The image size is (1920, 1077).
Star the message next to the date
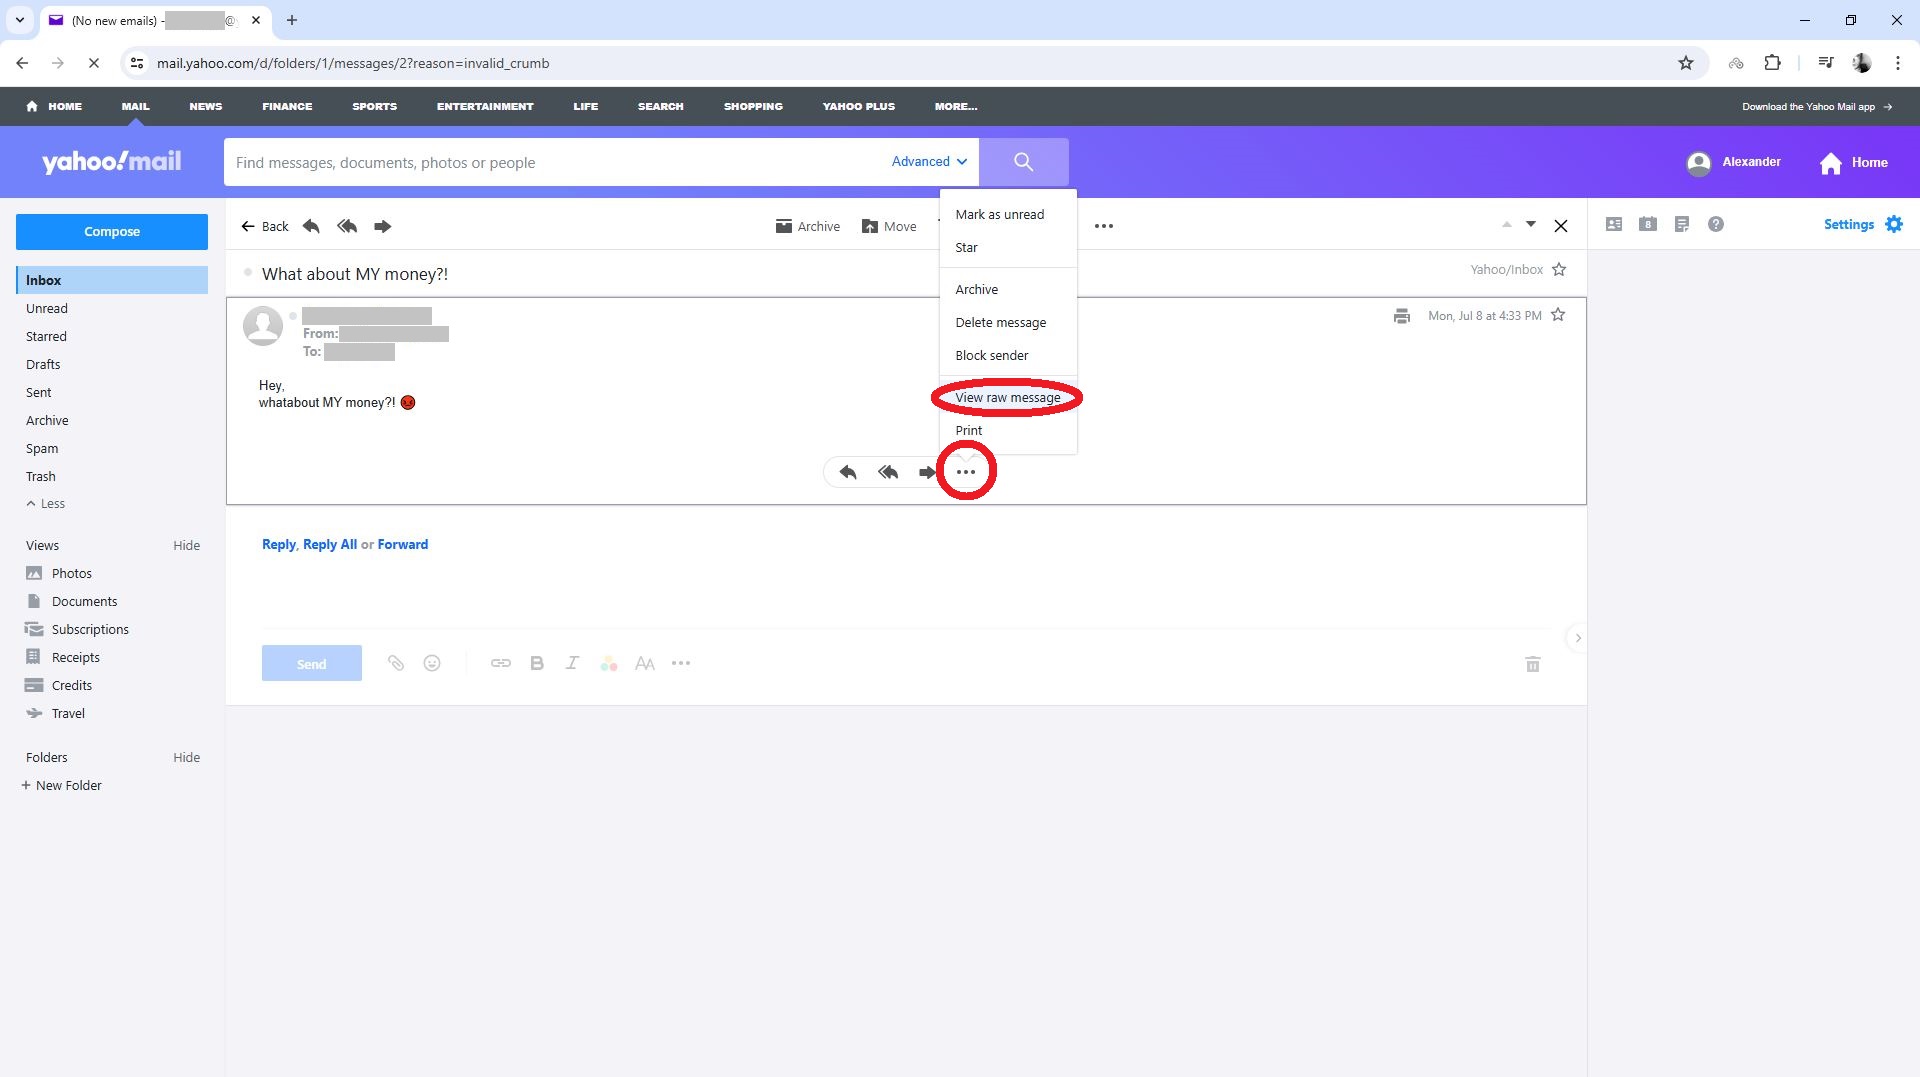[1558, 315]
